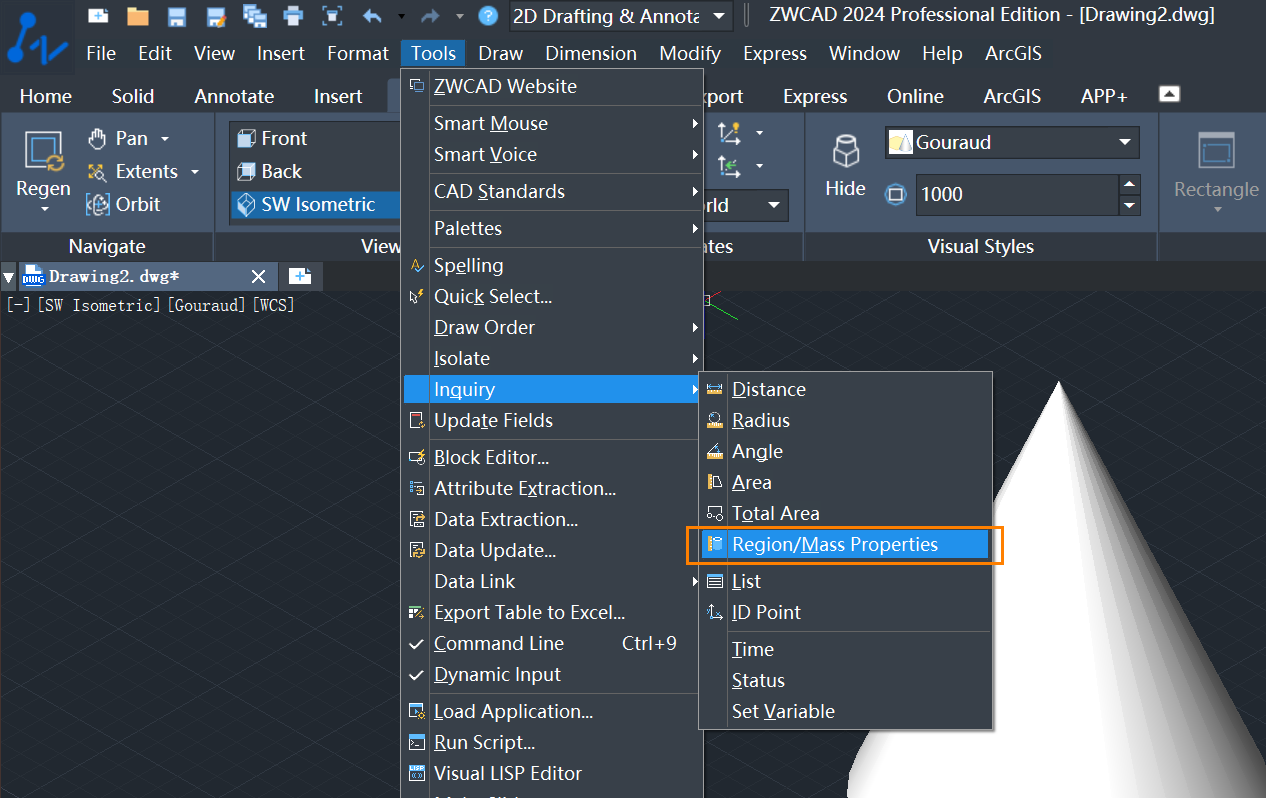Click the [SW Isometric] viewport label
The width and height of the screenshot is (1266, 798).
click(x=98, y=305)
